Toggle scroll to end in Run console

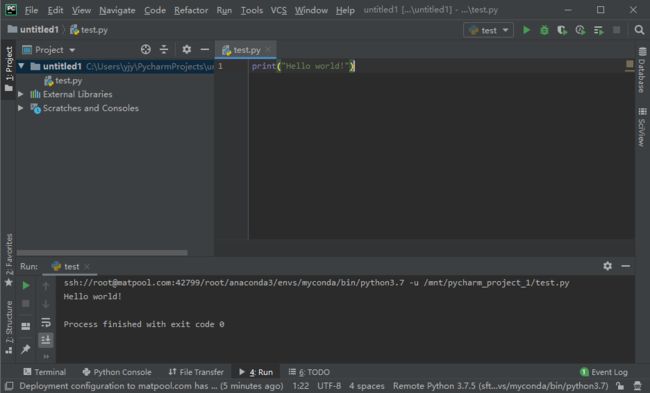tap(46, 340)
